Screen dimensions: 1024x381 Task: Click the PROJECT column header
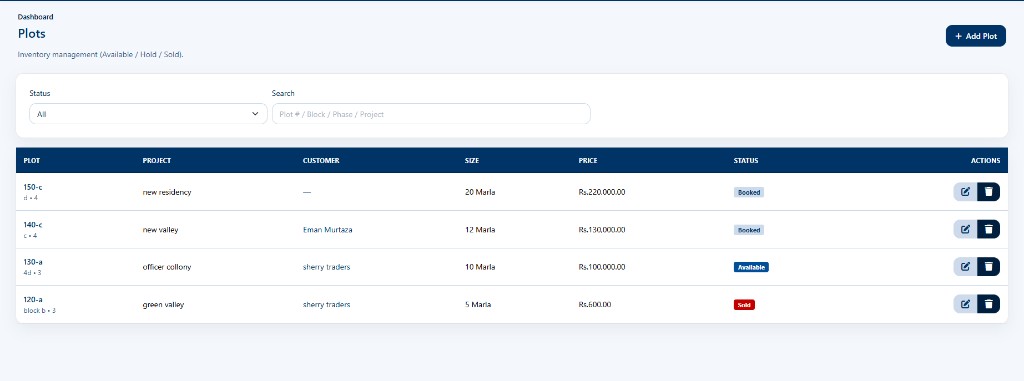157,161
